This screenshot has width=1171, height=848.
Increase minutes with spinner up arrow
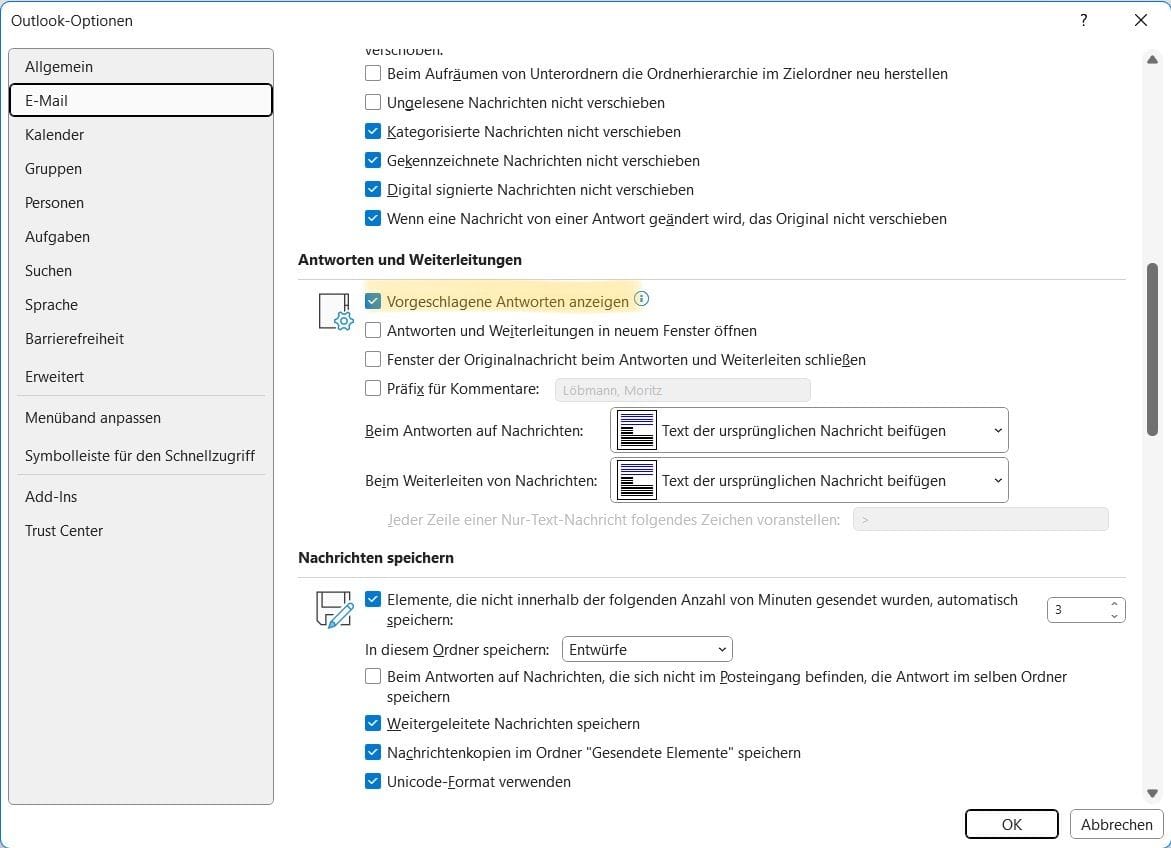click(1114, 604)
